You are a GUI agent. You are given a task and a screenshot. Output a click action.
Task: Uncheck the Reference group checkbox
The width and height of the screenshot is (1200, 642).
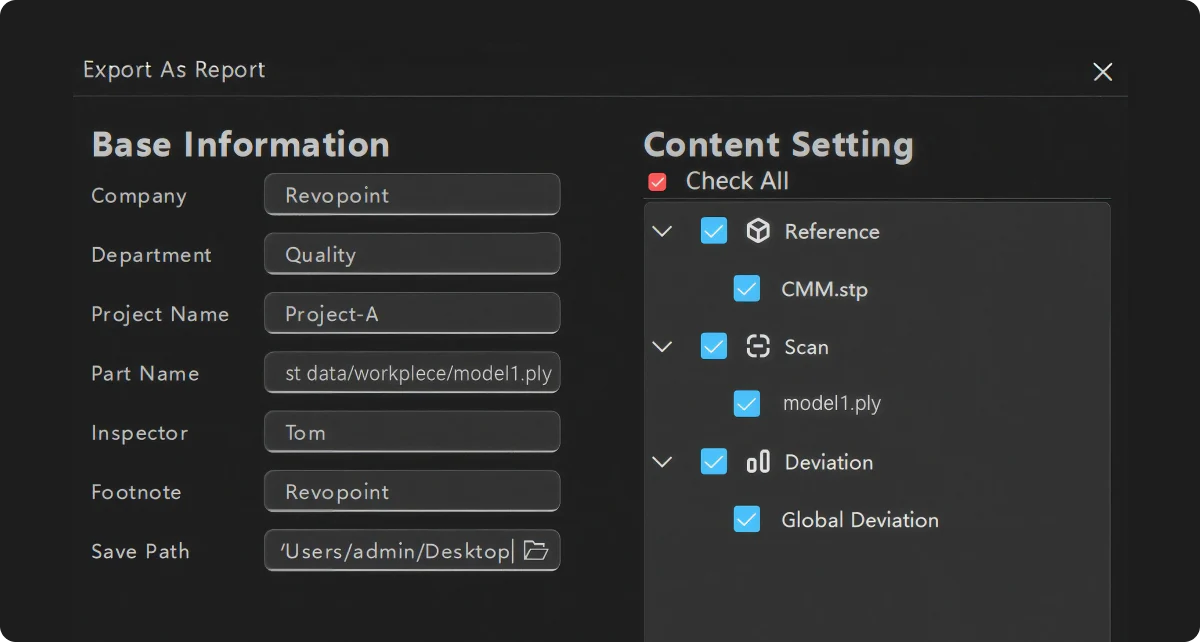click(x=713, y=231)
